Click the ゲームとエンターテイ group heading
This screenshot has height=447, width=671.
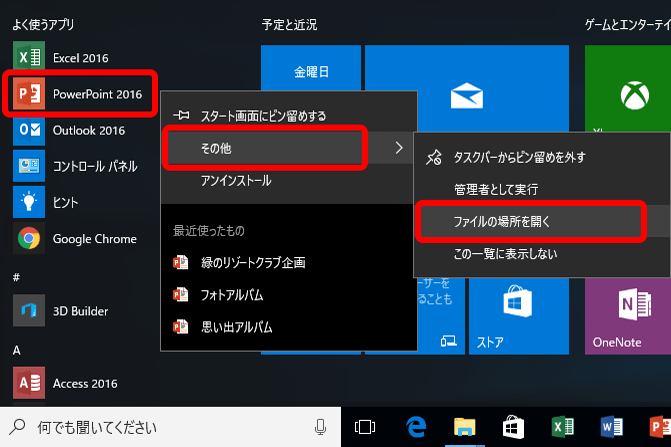click(x=628, y=25)
